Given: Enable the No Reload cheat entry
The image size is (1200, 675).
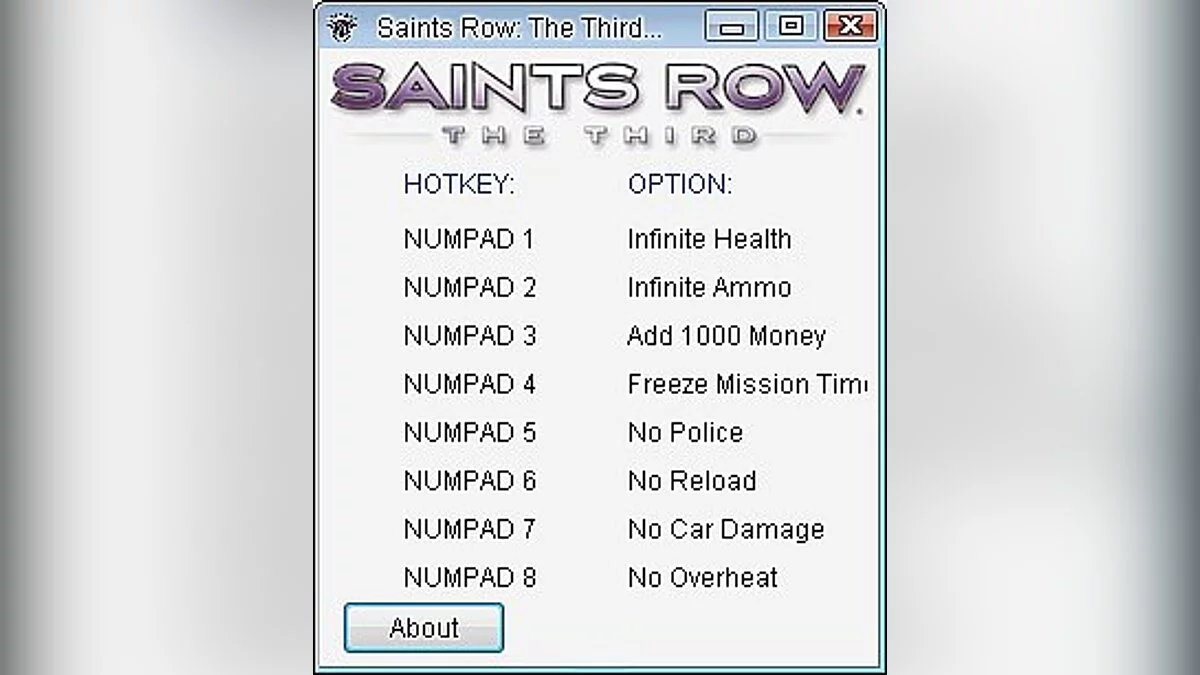Looking at the screenshot, I should point(691,481).
